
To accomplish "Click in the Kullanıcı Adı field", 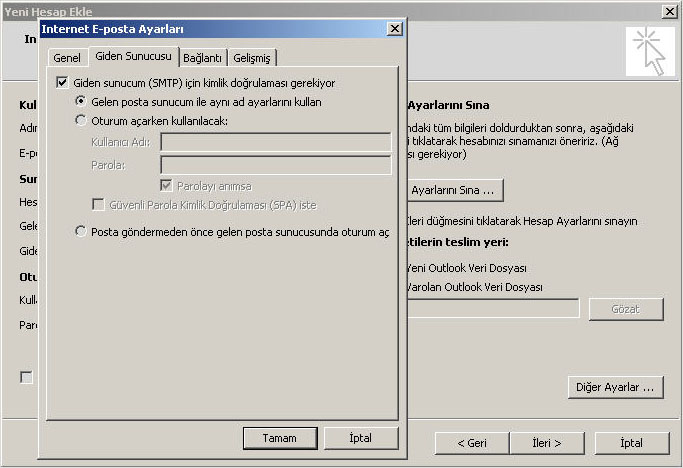I will pos(275,143).
